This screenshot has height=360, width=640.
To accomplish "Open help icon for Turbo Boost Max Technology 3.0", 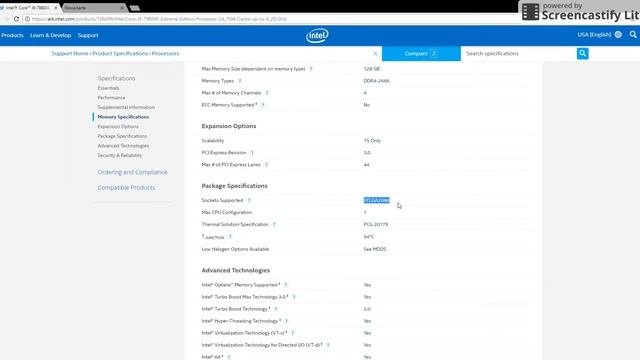I will coord(294,297).
